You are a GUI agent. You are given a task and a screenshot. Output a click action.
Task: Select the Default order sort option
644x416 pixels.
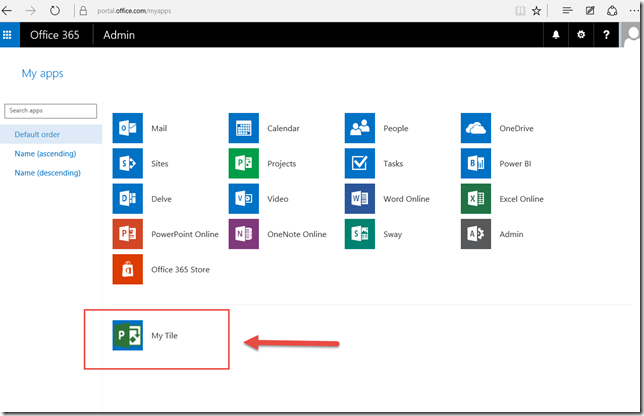(51, 134)
